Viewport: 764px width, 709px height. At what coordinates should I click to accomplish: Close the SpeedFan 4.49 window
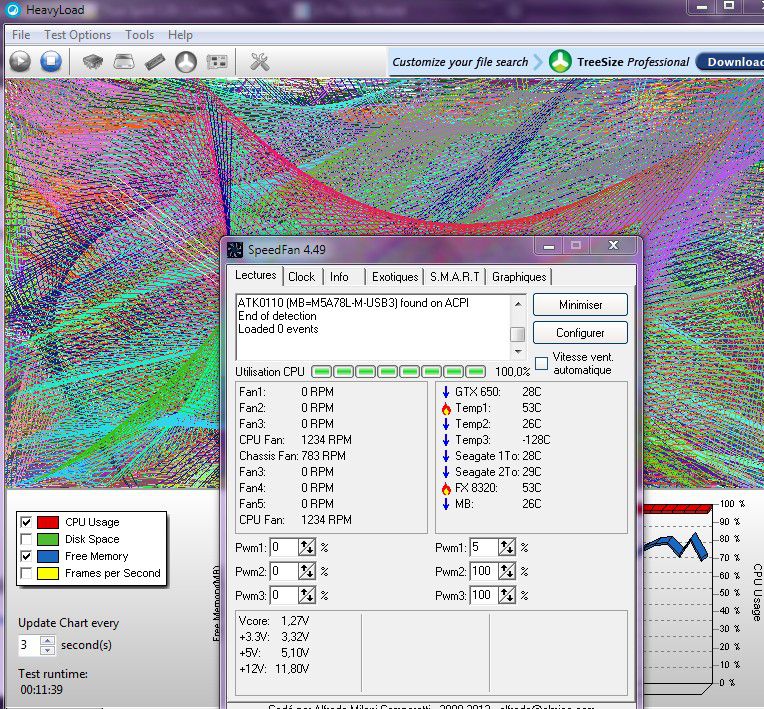click(x=613, y=245)
